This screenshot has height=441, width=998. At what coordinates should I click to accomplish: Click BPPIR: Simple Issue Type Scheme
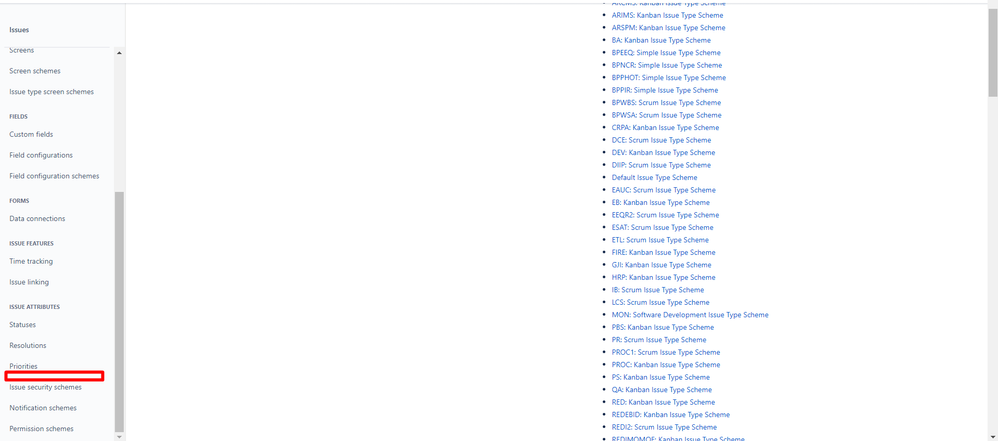(665, 90)
